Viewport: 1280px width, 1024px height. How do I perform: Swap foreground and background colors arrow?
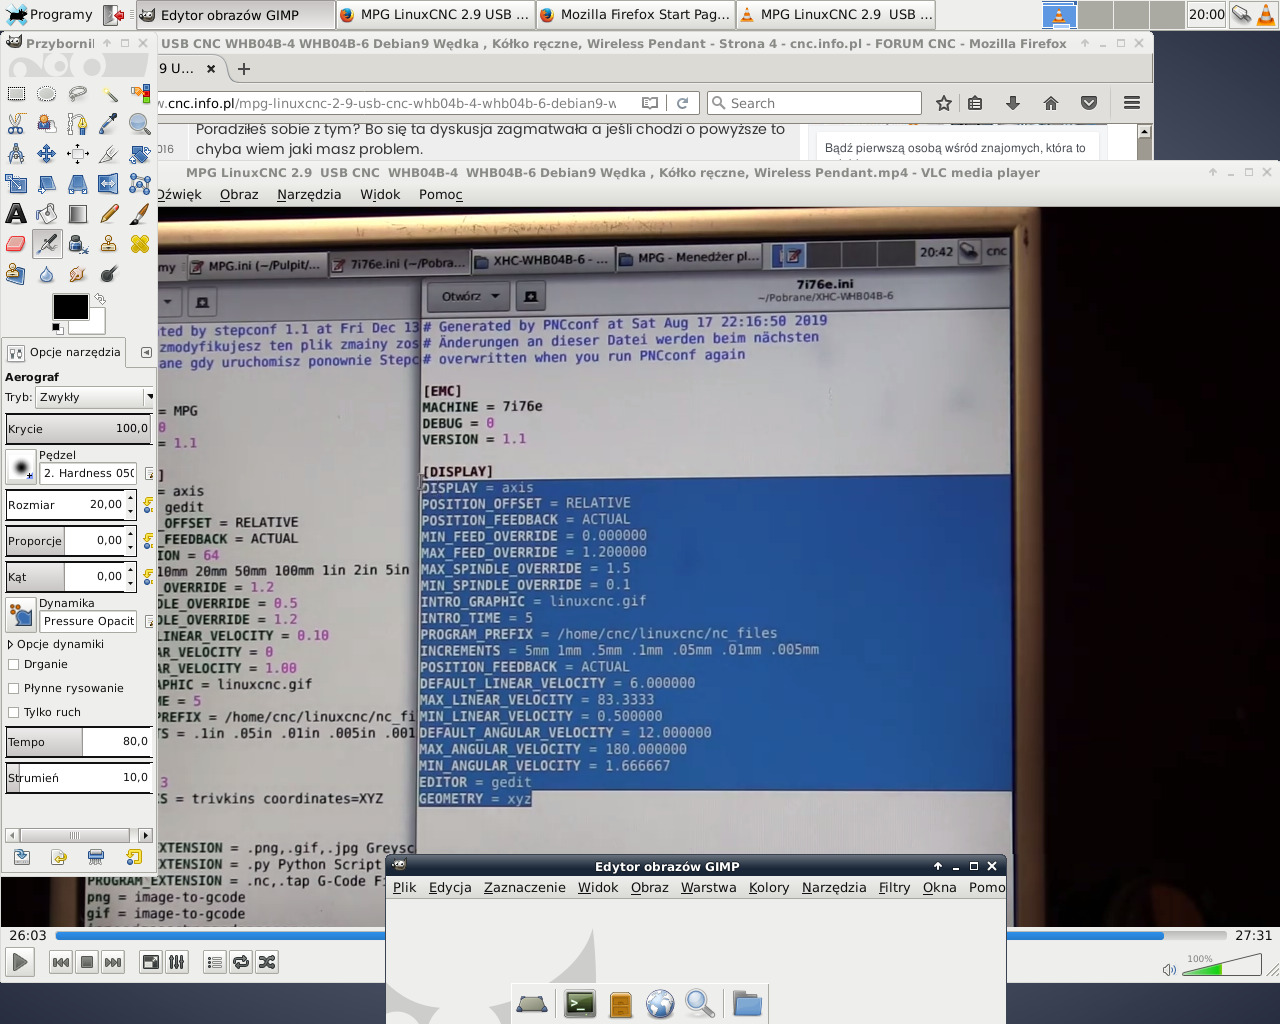(x=100, y=299)
